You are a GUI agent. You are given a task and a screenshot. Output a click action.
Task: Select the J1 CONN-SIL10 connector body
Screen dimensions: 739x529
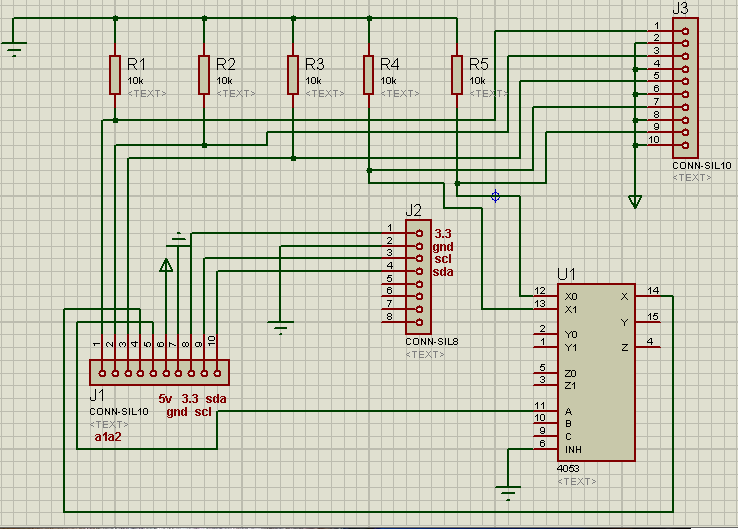pos(159,372)
